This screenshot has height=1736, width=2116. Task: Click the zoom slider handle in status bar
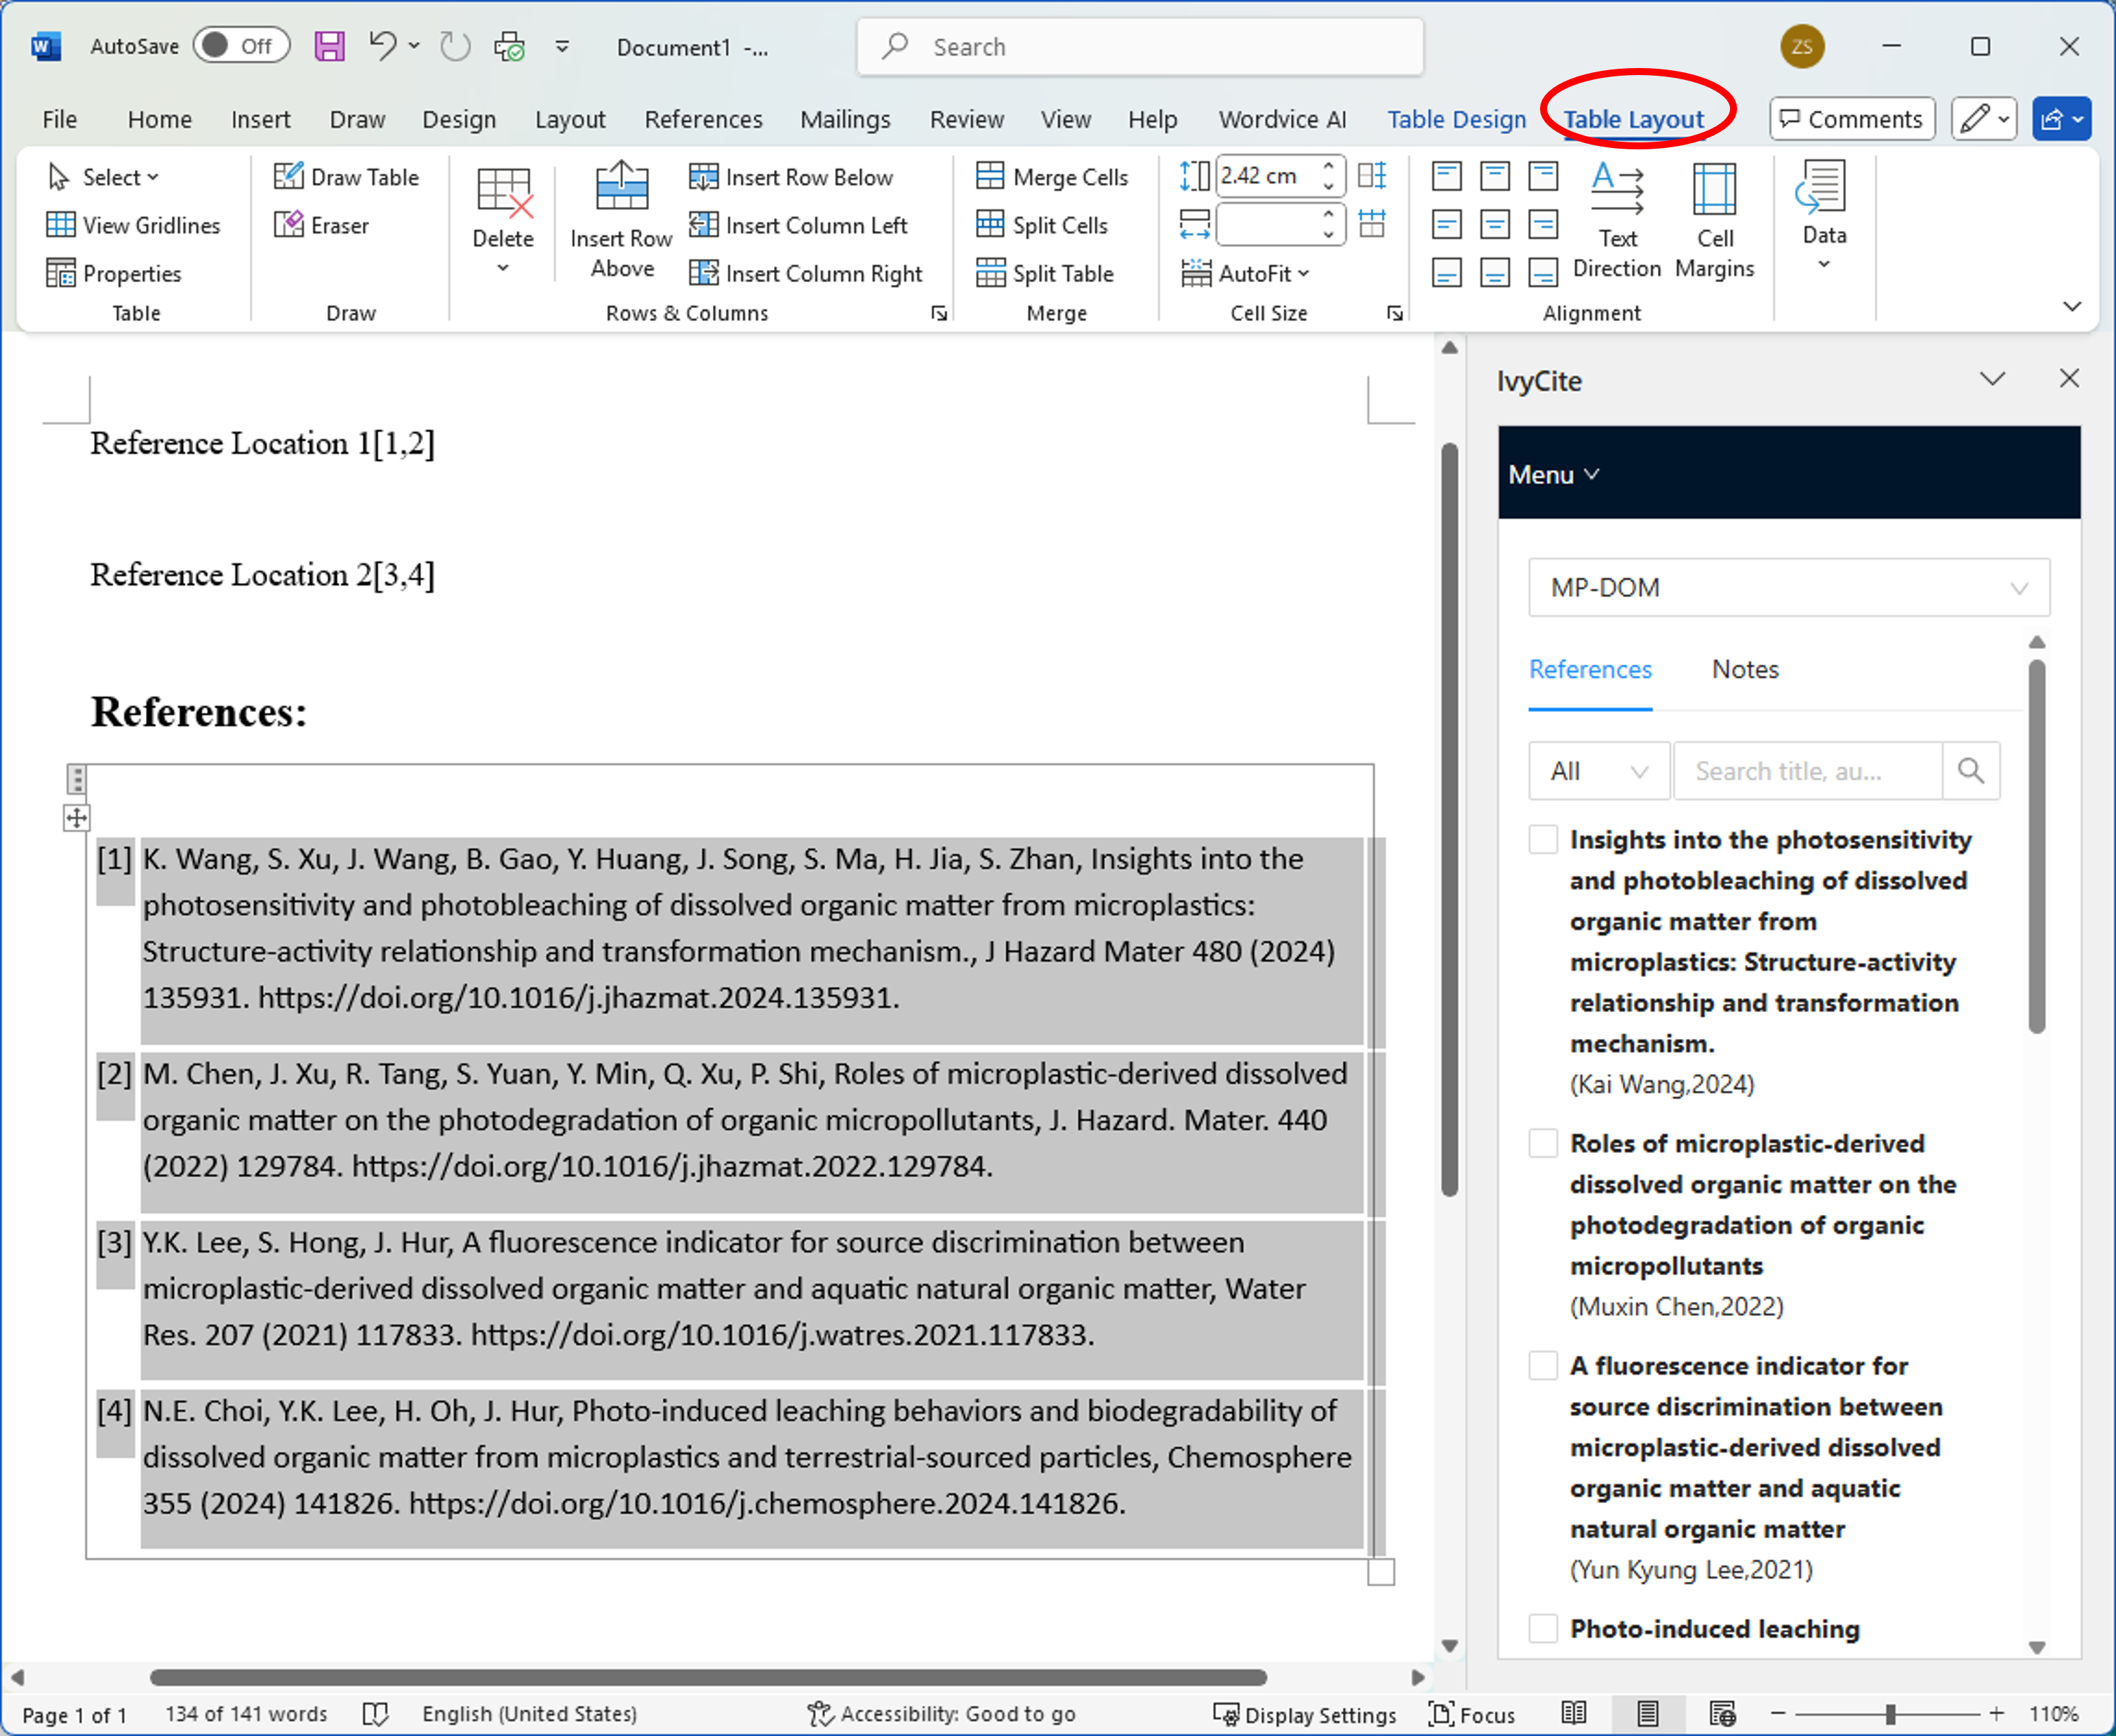[1890, 1714]
